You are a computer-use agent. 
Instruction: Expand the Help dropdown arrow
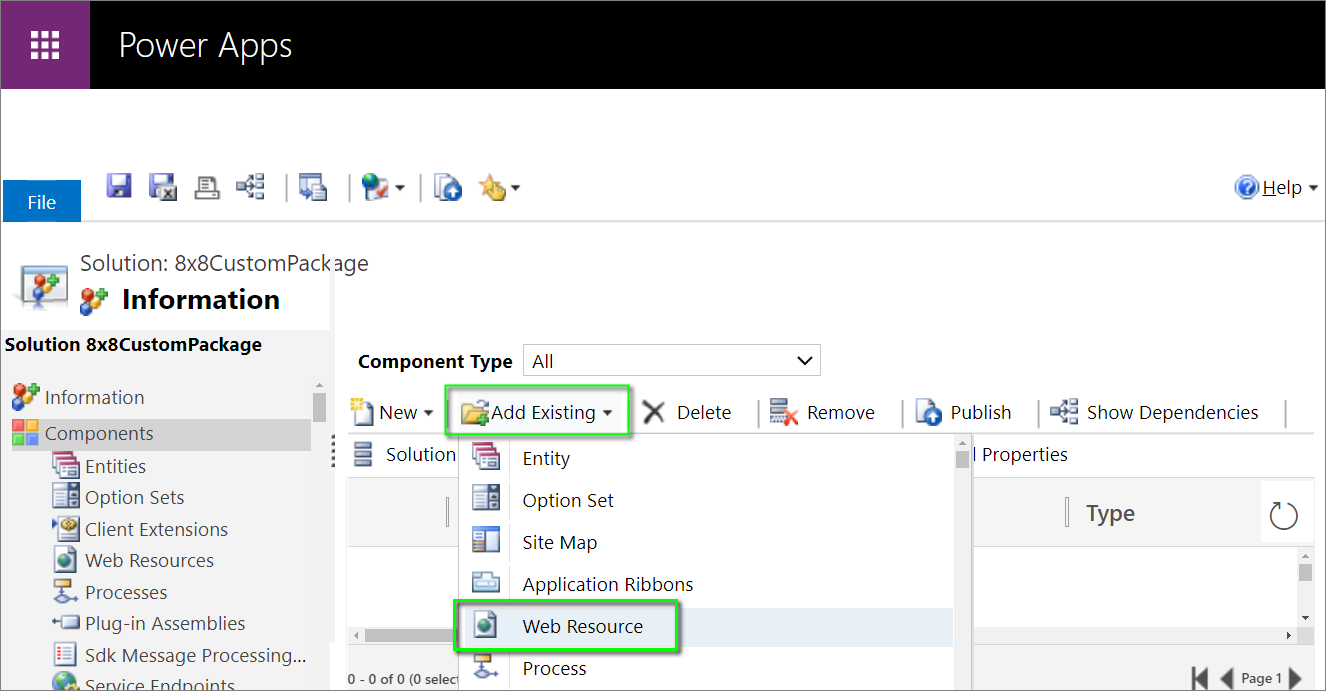(1312, 188)
